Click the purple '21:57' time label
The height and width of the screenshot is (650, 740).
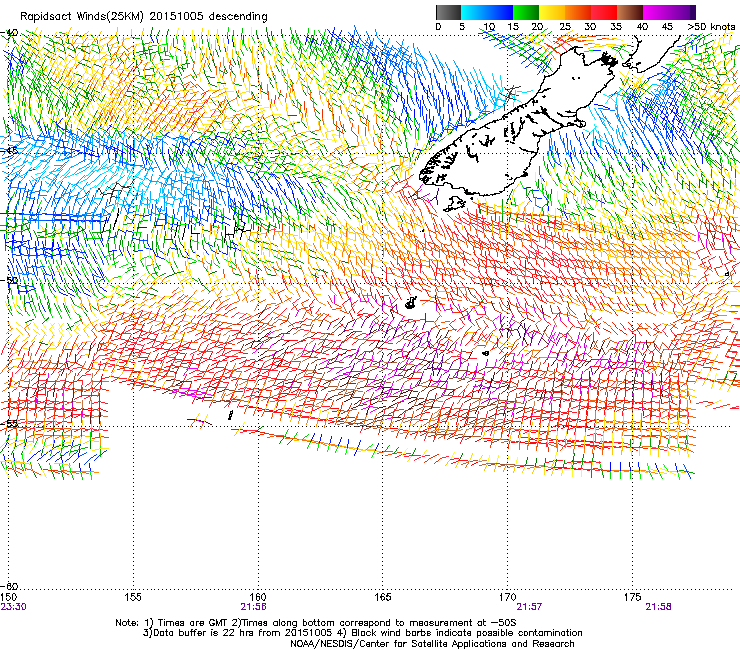(x=530, y=607)
